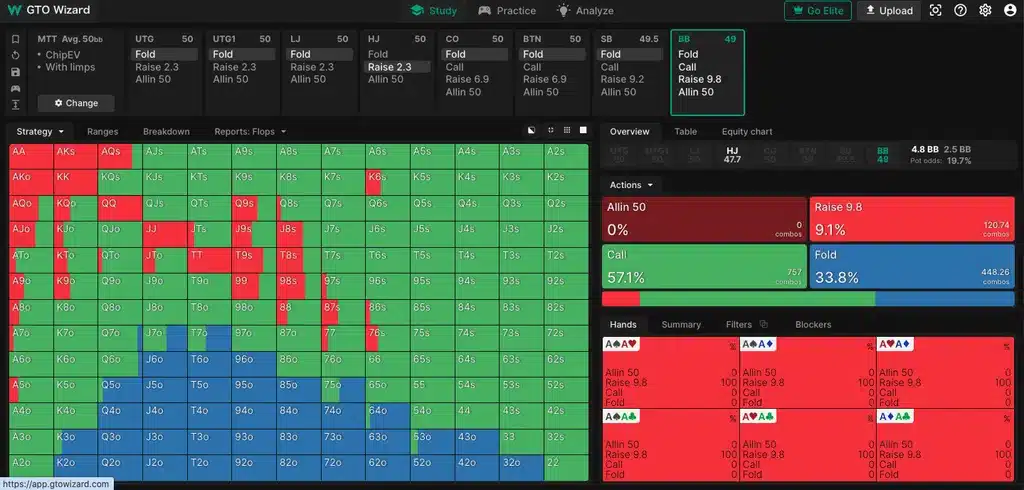This screenshot has width=1024, height=490.
Task: Click the reset history icon in sidebar
Action: (x=16, y=56)
